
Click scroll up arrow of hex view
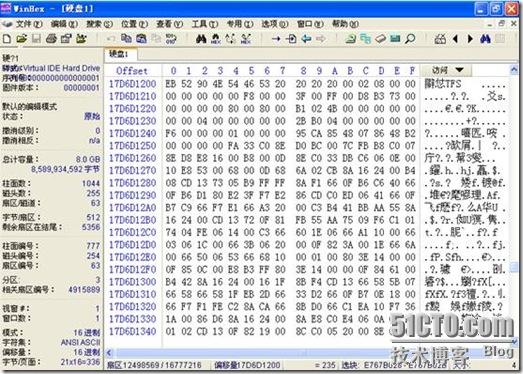coord(514,70)
